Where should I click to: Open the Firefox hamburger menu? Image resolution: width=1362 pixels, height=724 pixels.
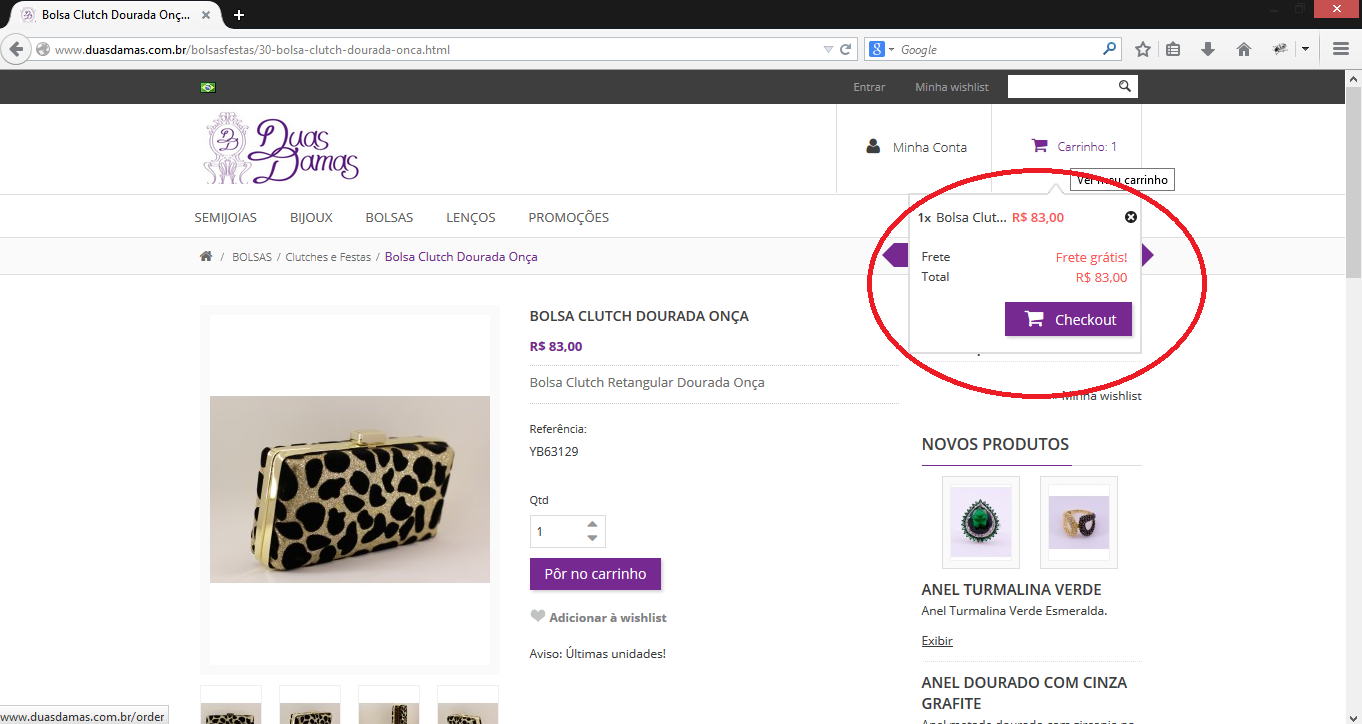(1341, 49)
